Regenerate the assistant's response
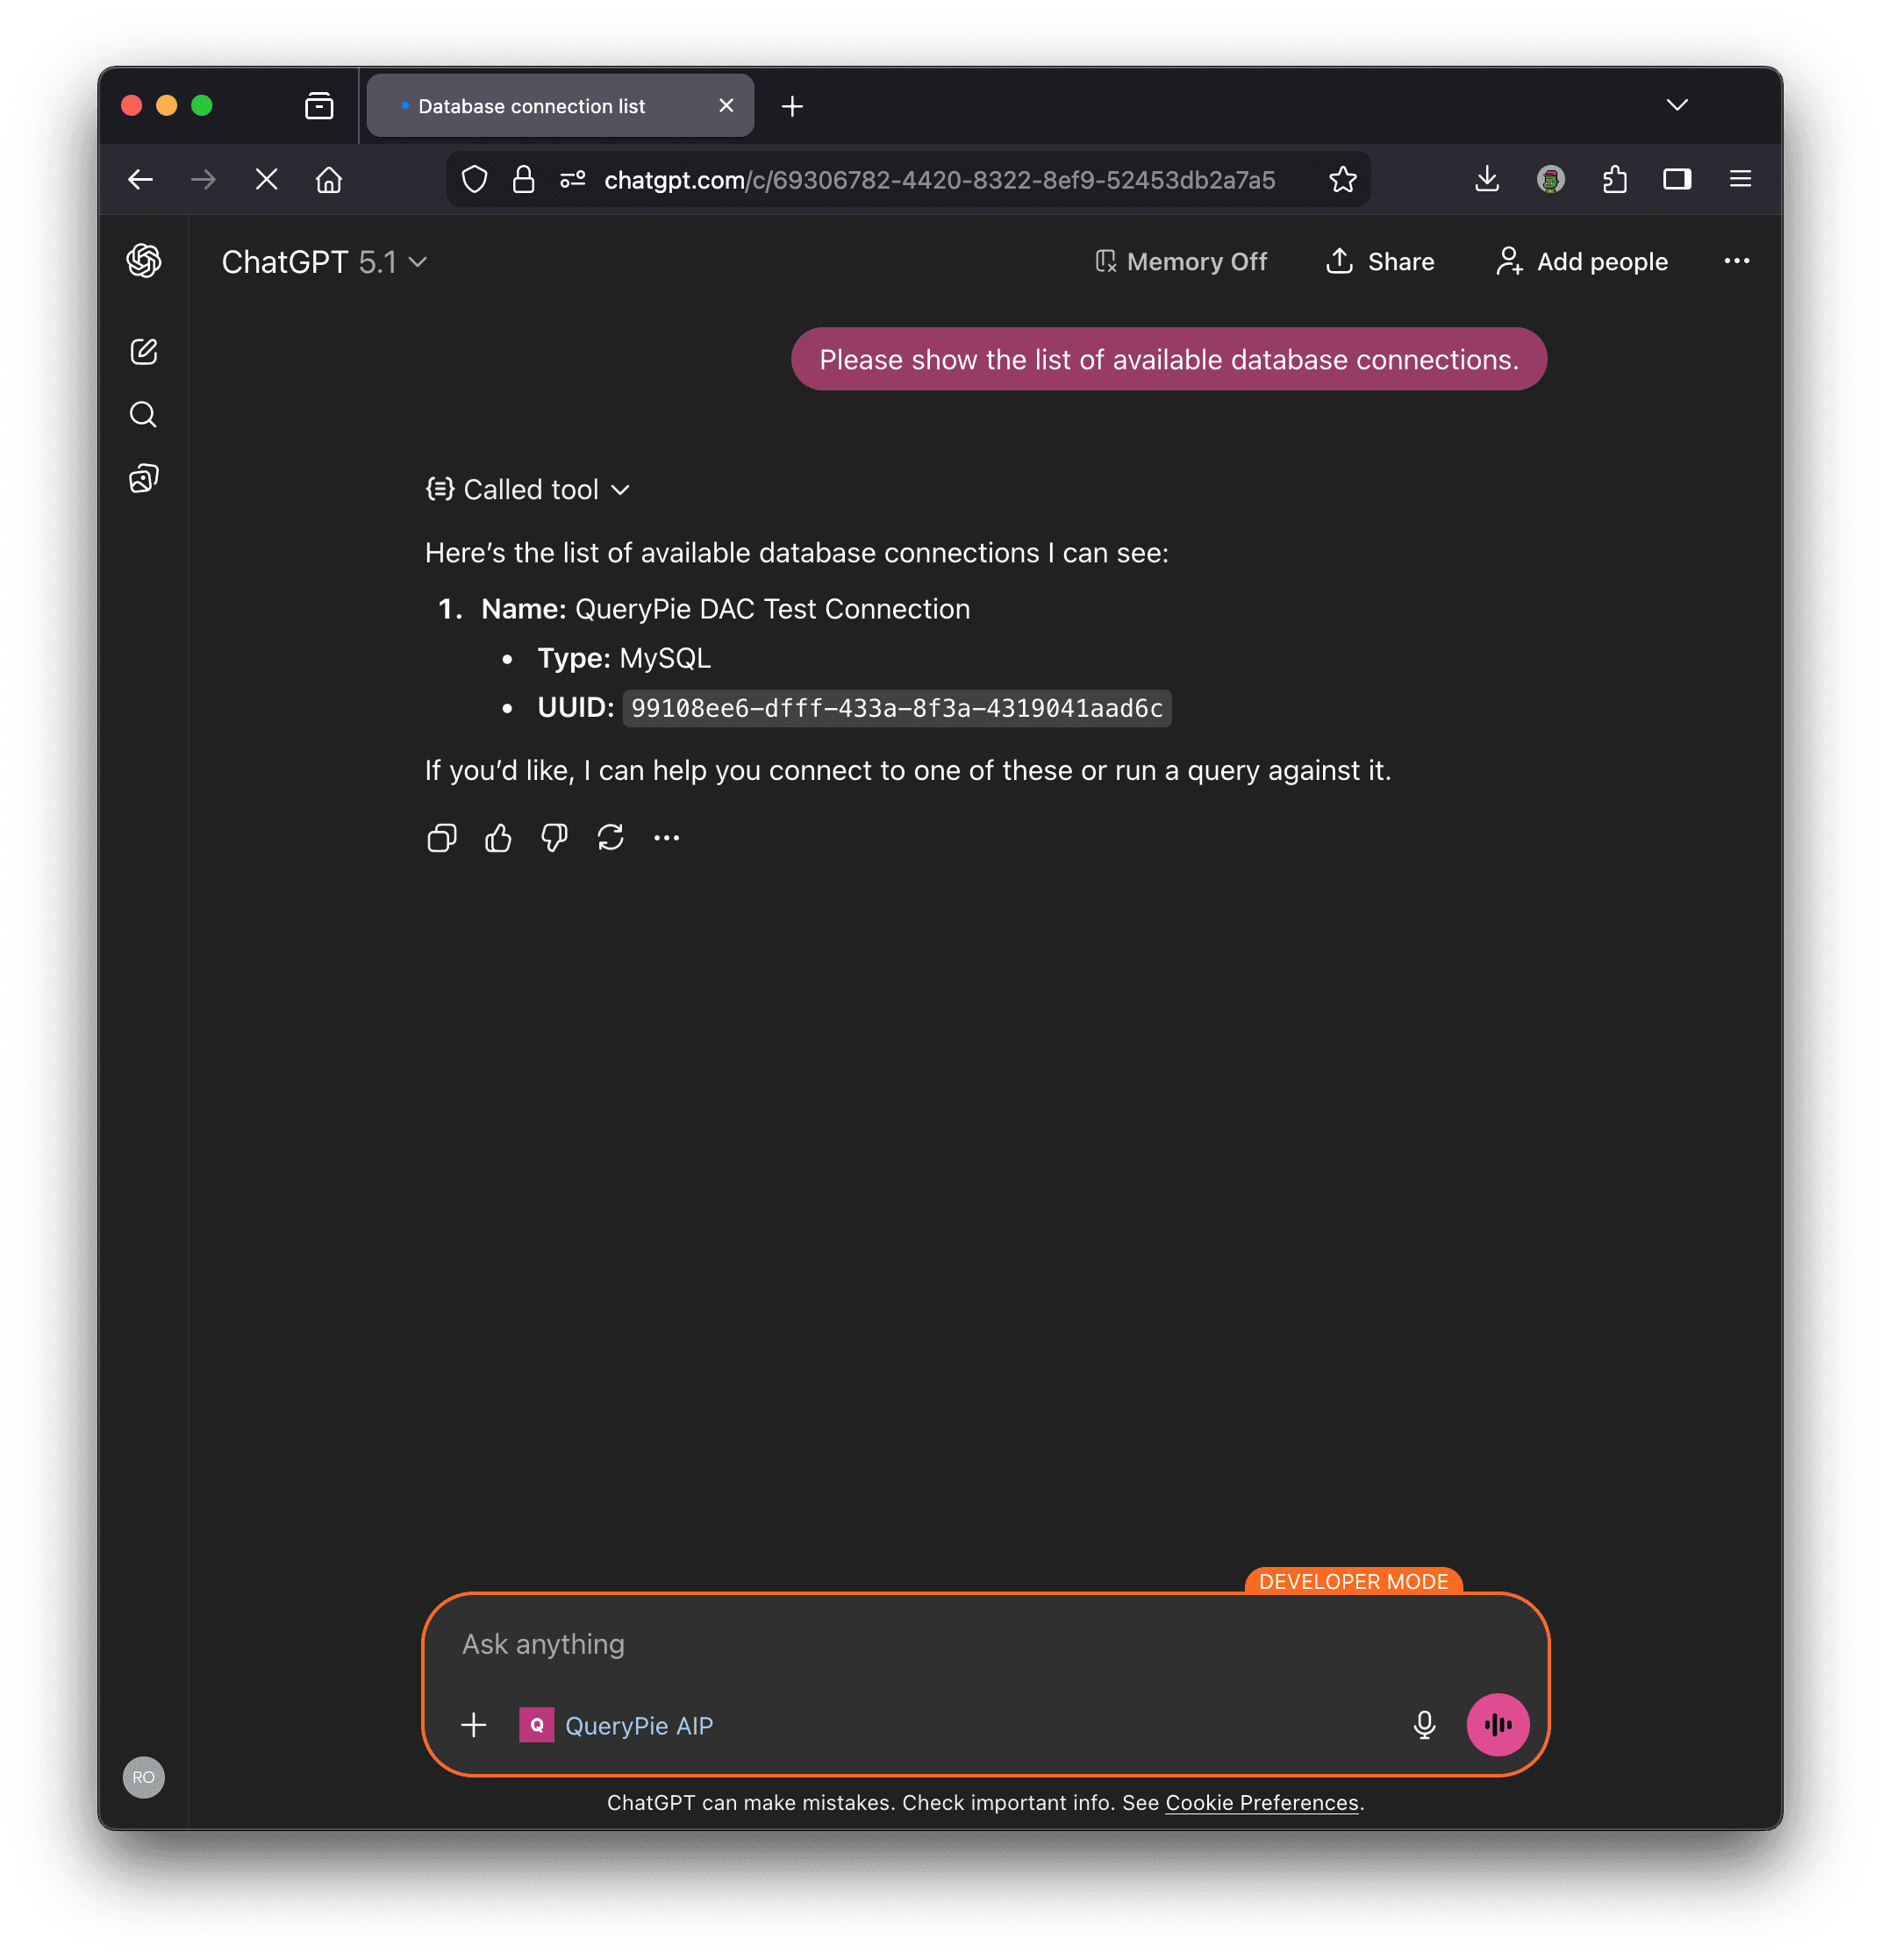1881x1960 pixels. pos(611,838)
